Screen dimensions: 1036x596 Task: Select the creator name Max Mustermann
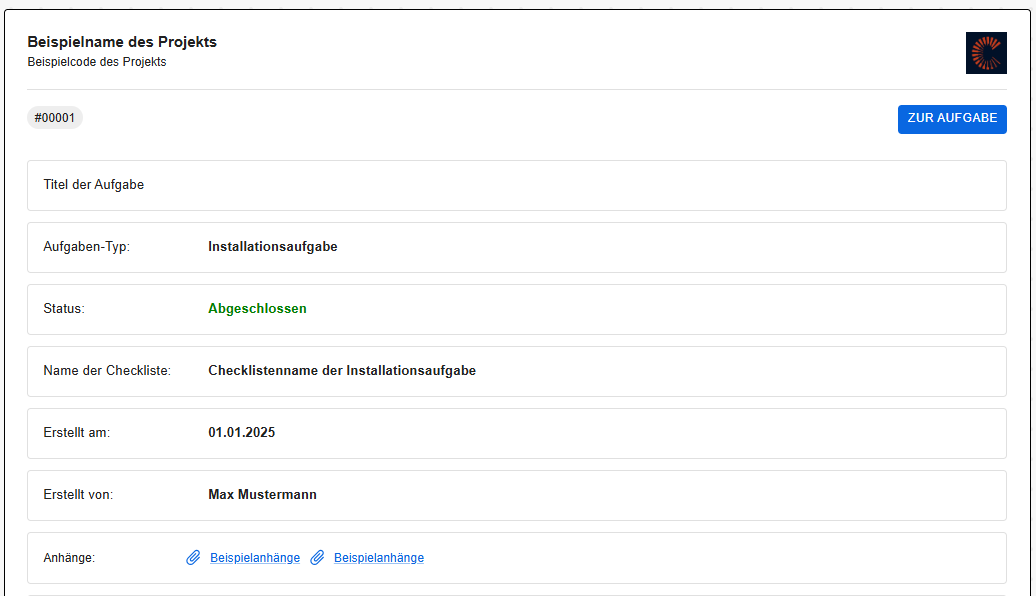(262, 494)
